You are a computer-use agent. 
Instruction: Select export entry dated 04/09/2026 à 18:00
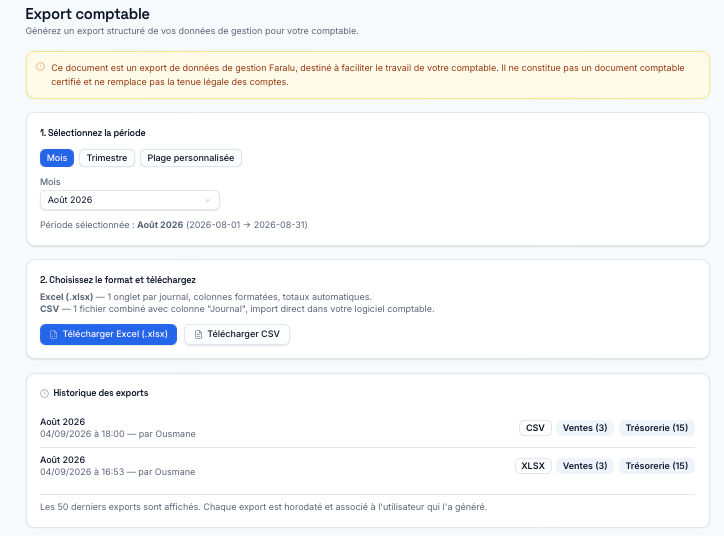367,428
